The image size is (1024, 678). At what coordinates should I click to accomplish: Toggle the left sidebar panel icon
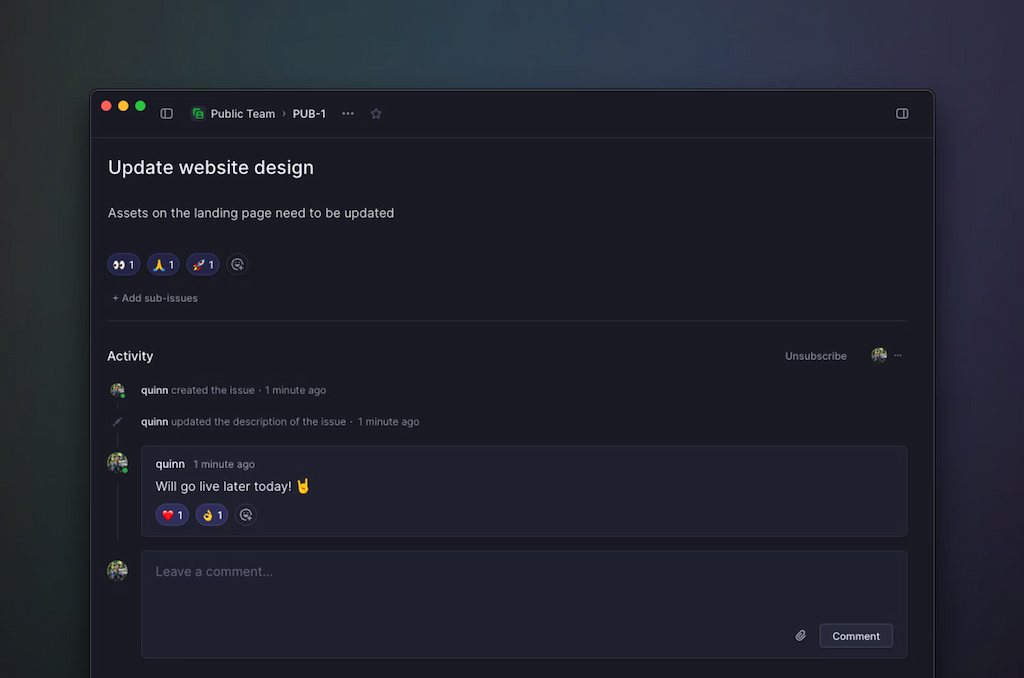167,114
